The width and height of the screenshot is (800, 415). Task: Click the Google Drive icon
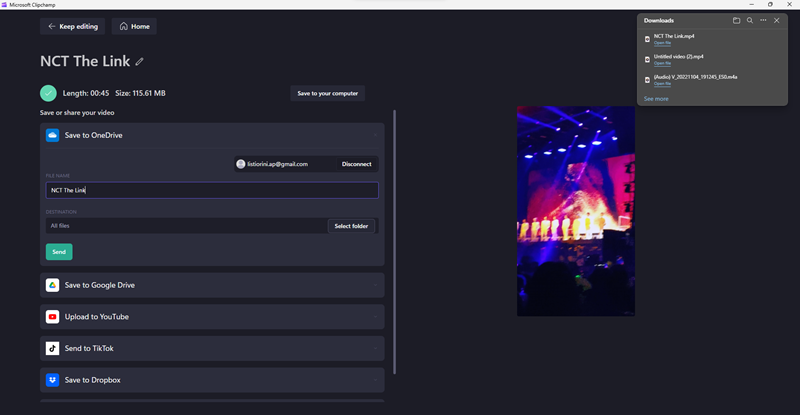53,285
